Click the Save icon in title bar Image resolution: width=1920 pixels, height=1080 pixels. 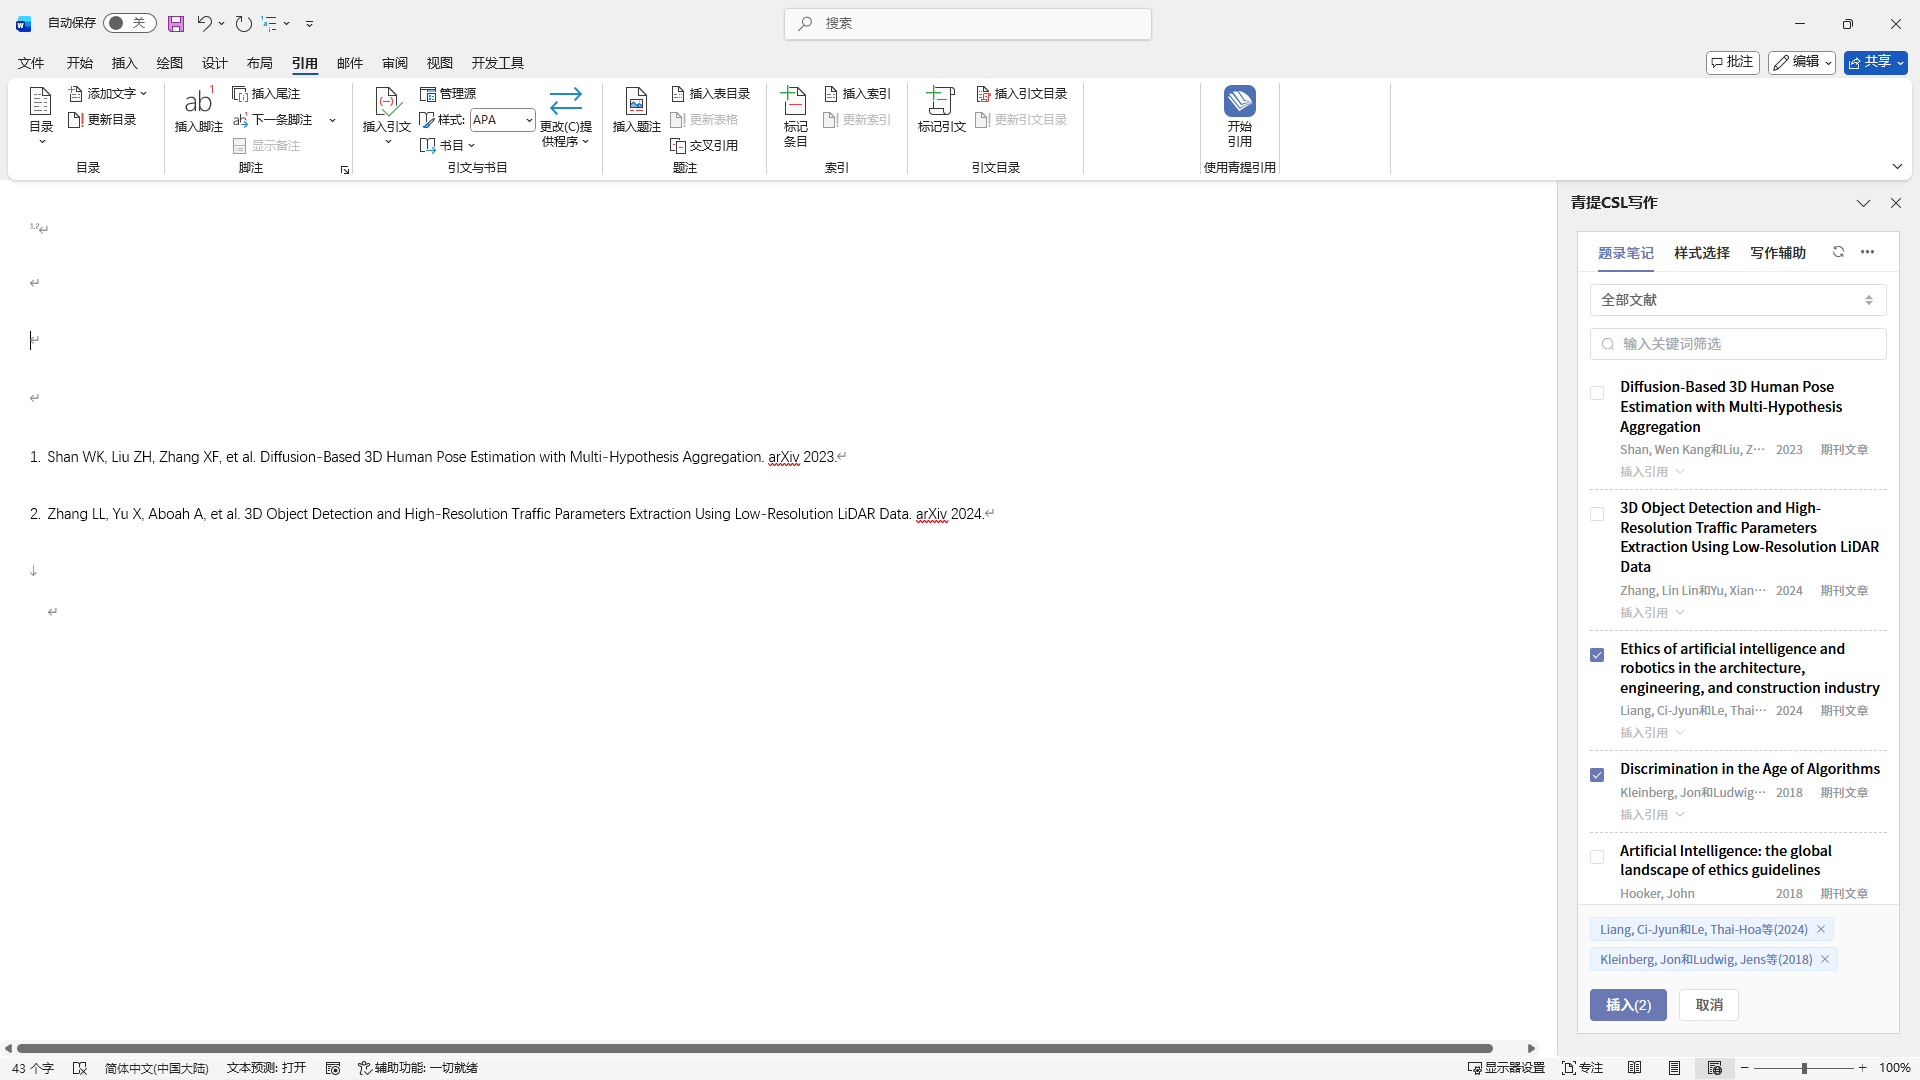click(x=176, y=23)
